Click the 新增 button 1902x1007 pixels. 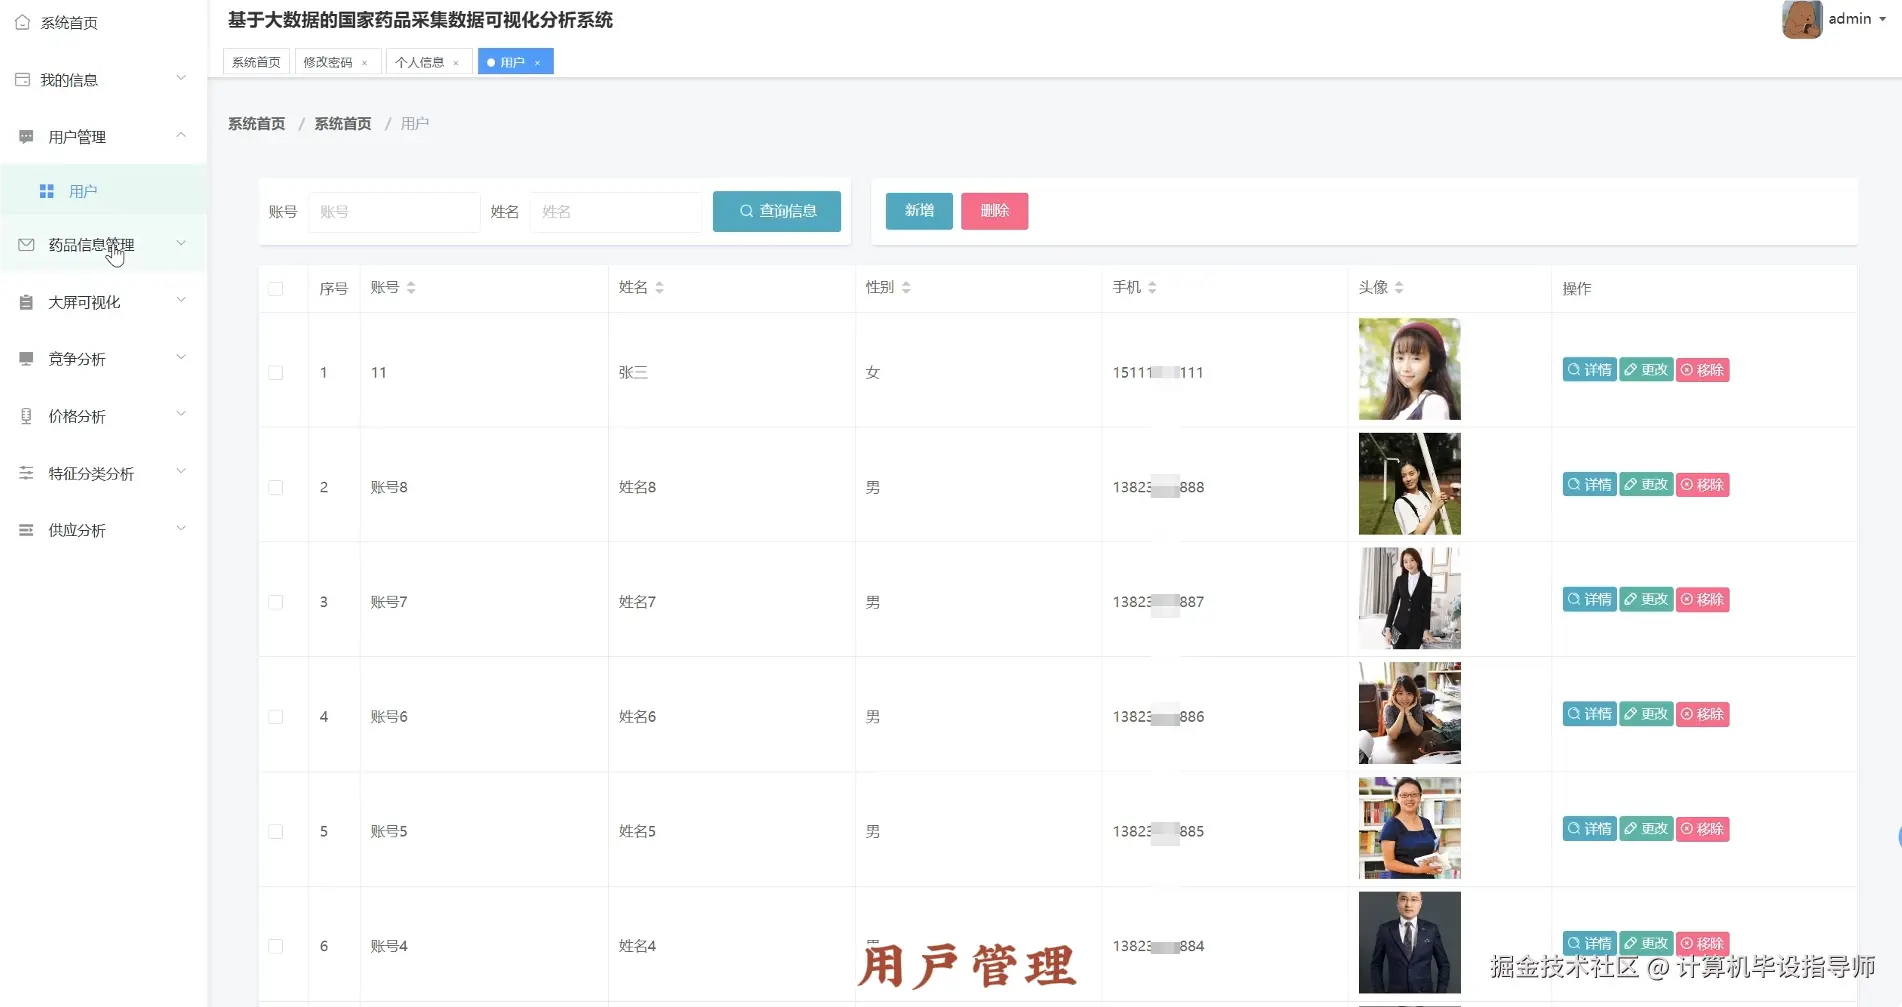click(919, 211)
